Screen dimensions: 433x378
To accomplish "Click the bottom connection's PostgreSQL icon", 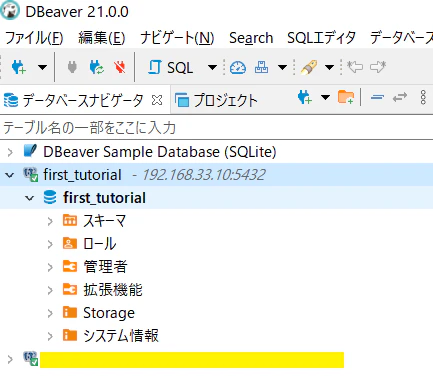I will 31,359.
